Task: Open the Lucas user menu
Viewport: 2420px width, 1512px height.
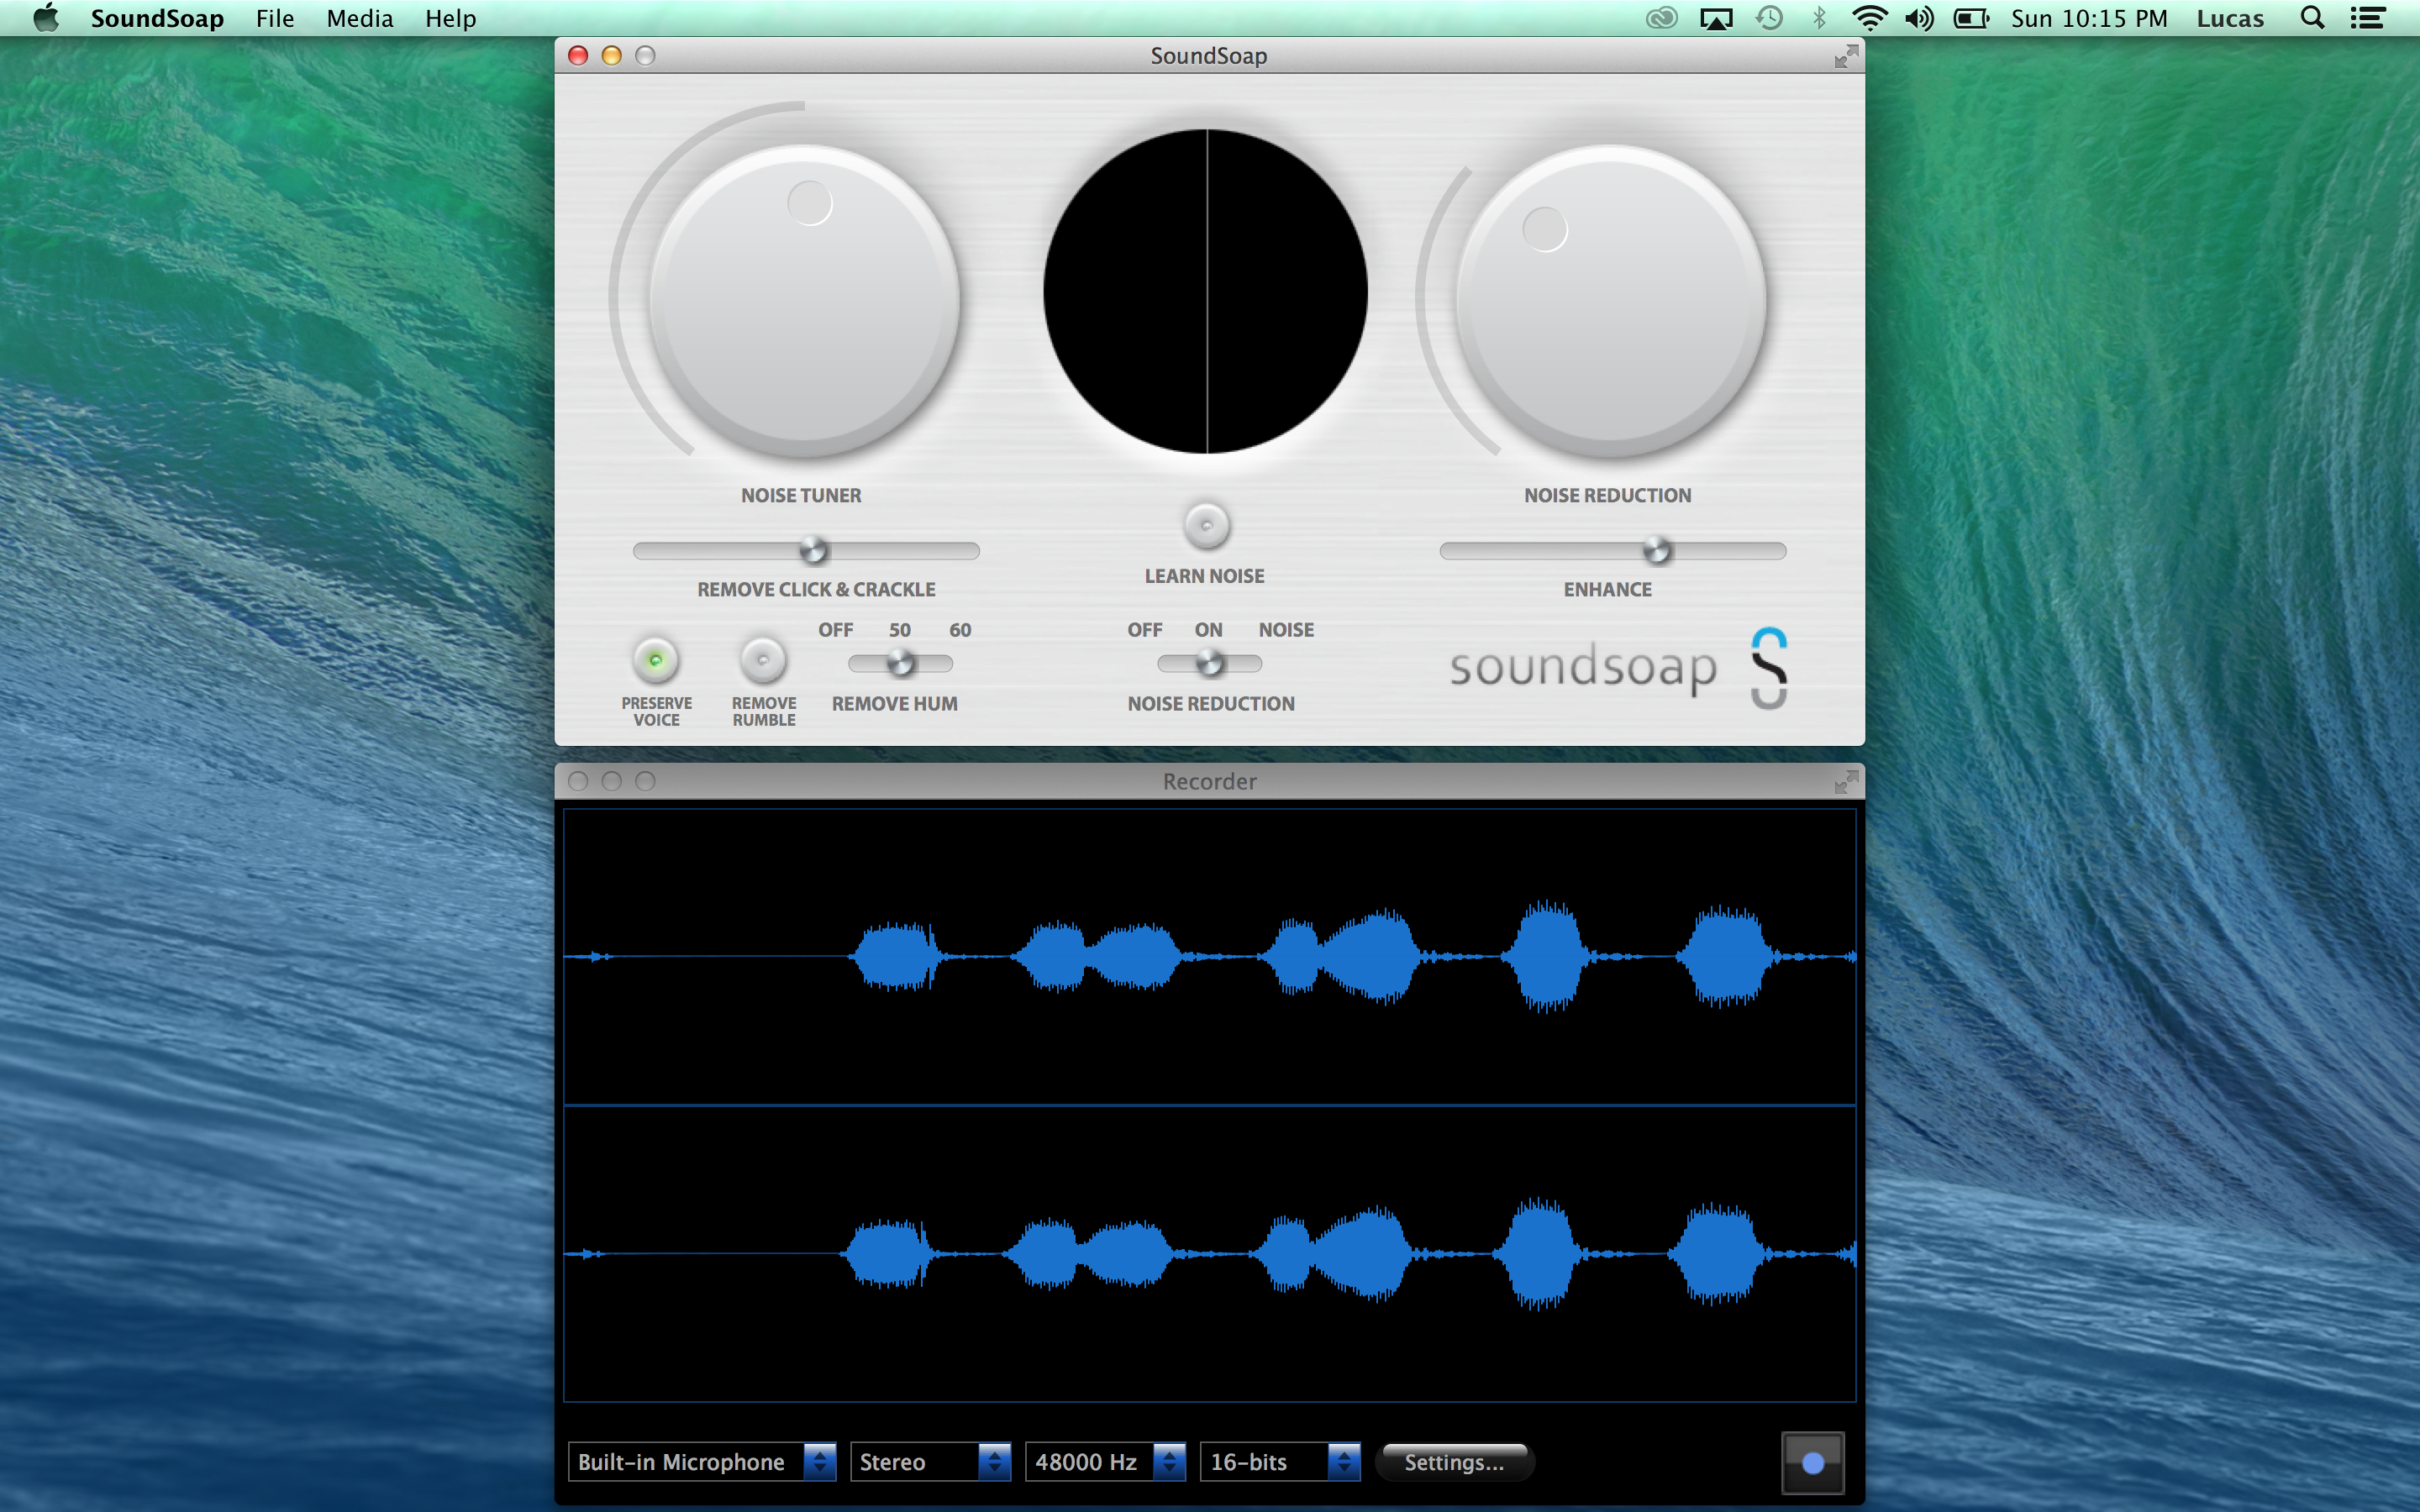Action: tap(2230, 18)
